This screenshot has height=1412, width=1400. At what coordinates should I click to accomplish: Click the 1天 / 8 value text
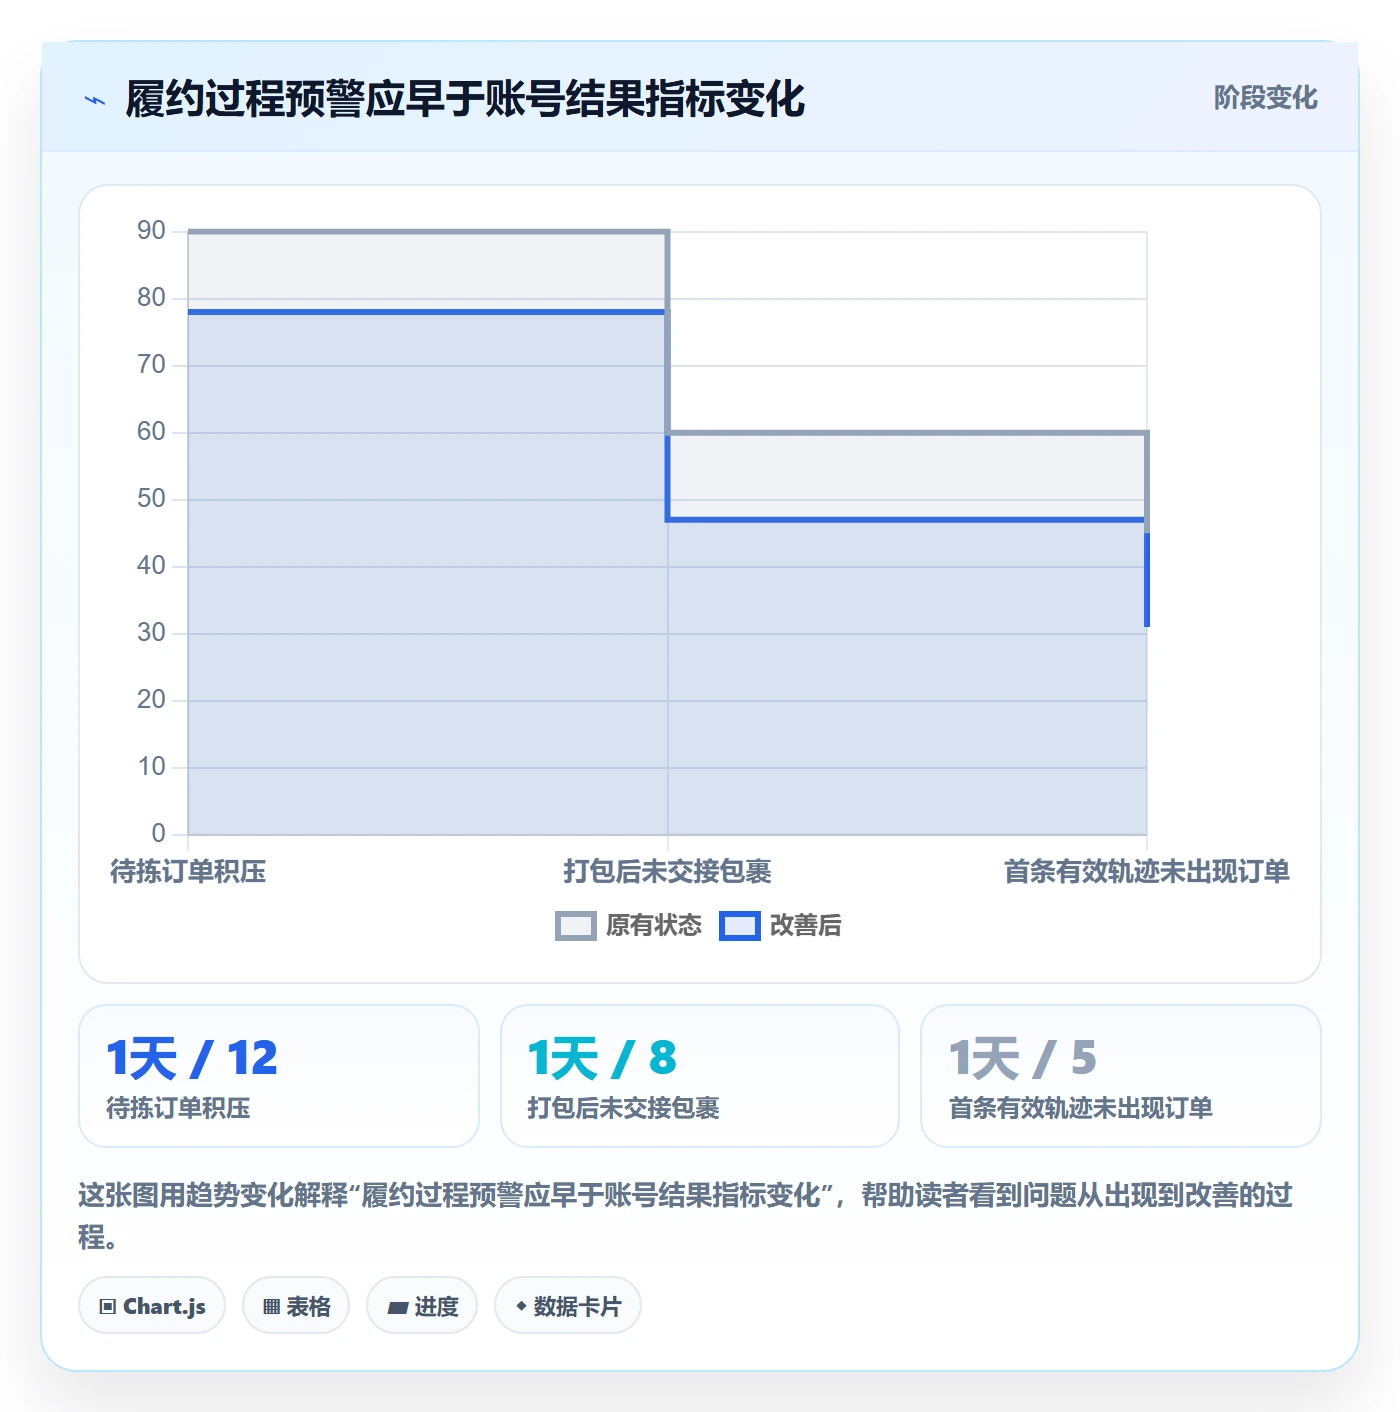pos(602,1058)
